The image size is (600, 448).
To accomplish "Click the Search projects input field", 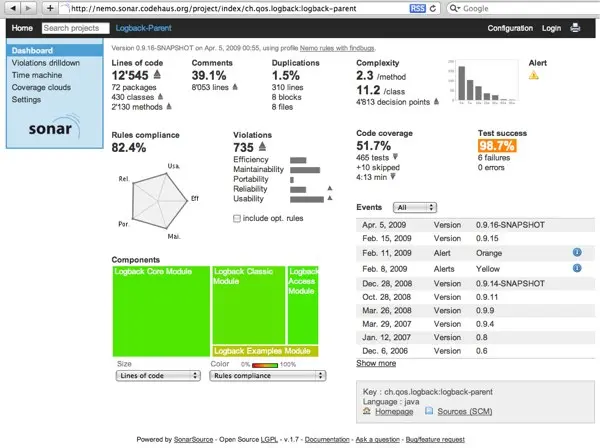I will [75, 28].
